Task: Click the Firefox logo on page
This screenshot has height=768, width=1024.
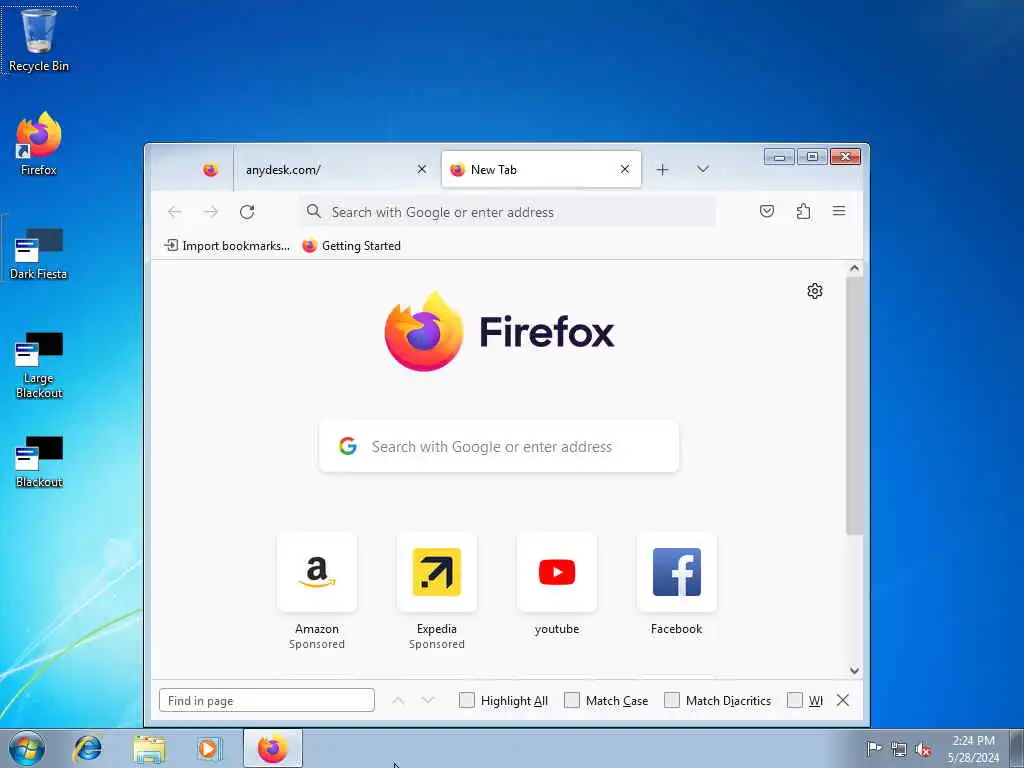Action: pos(500,332)
